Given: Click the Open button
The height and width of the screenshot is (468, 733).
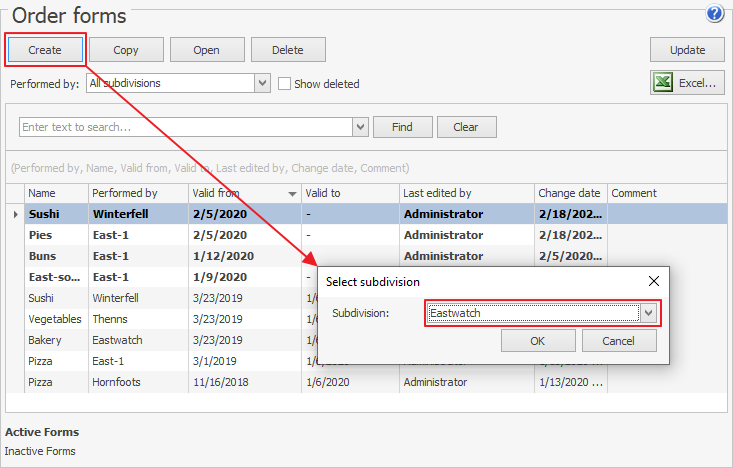Looking at the screenshot, I should [207, 50].
